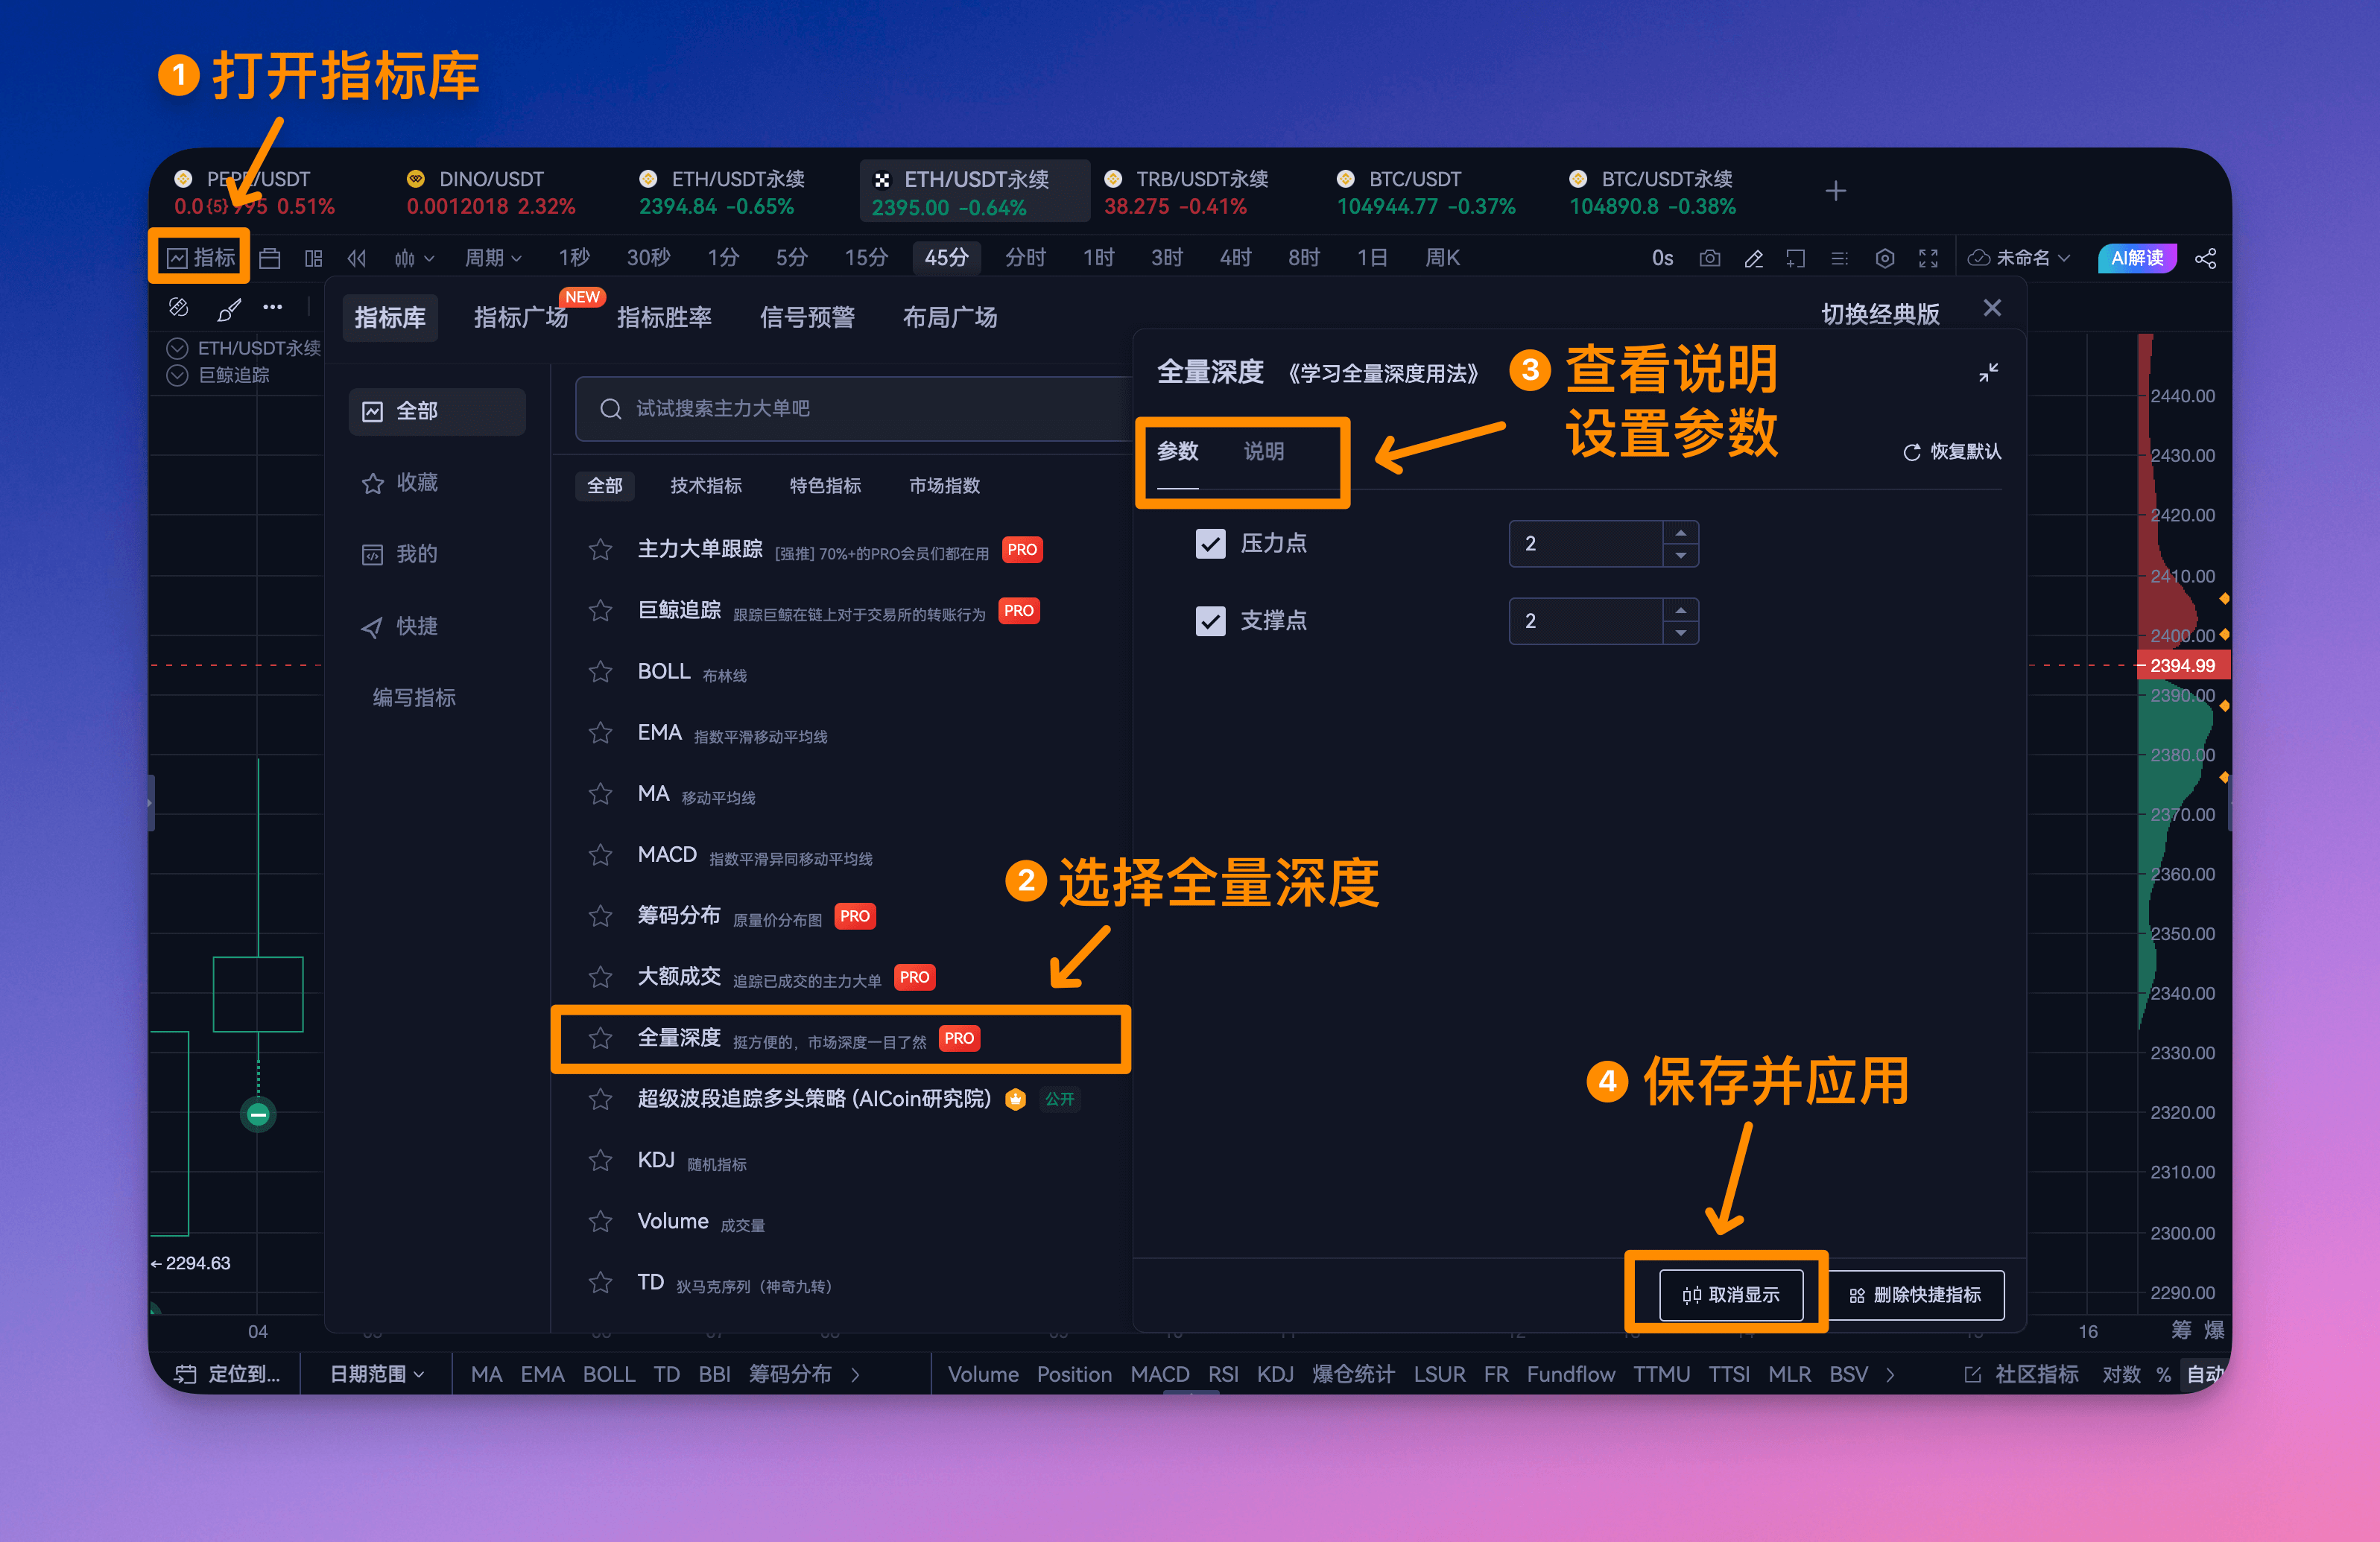Favorite the MACD indicator star
This screenshot has width=2380, height=1542.
coord(600,855)
